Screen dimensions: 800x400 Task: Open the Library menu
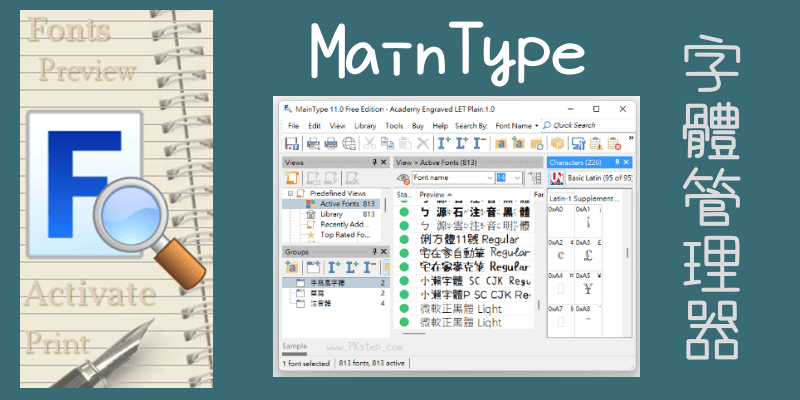(x=365, y=126)
